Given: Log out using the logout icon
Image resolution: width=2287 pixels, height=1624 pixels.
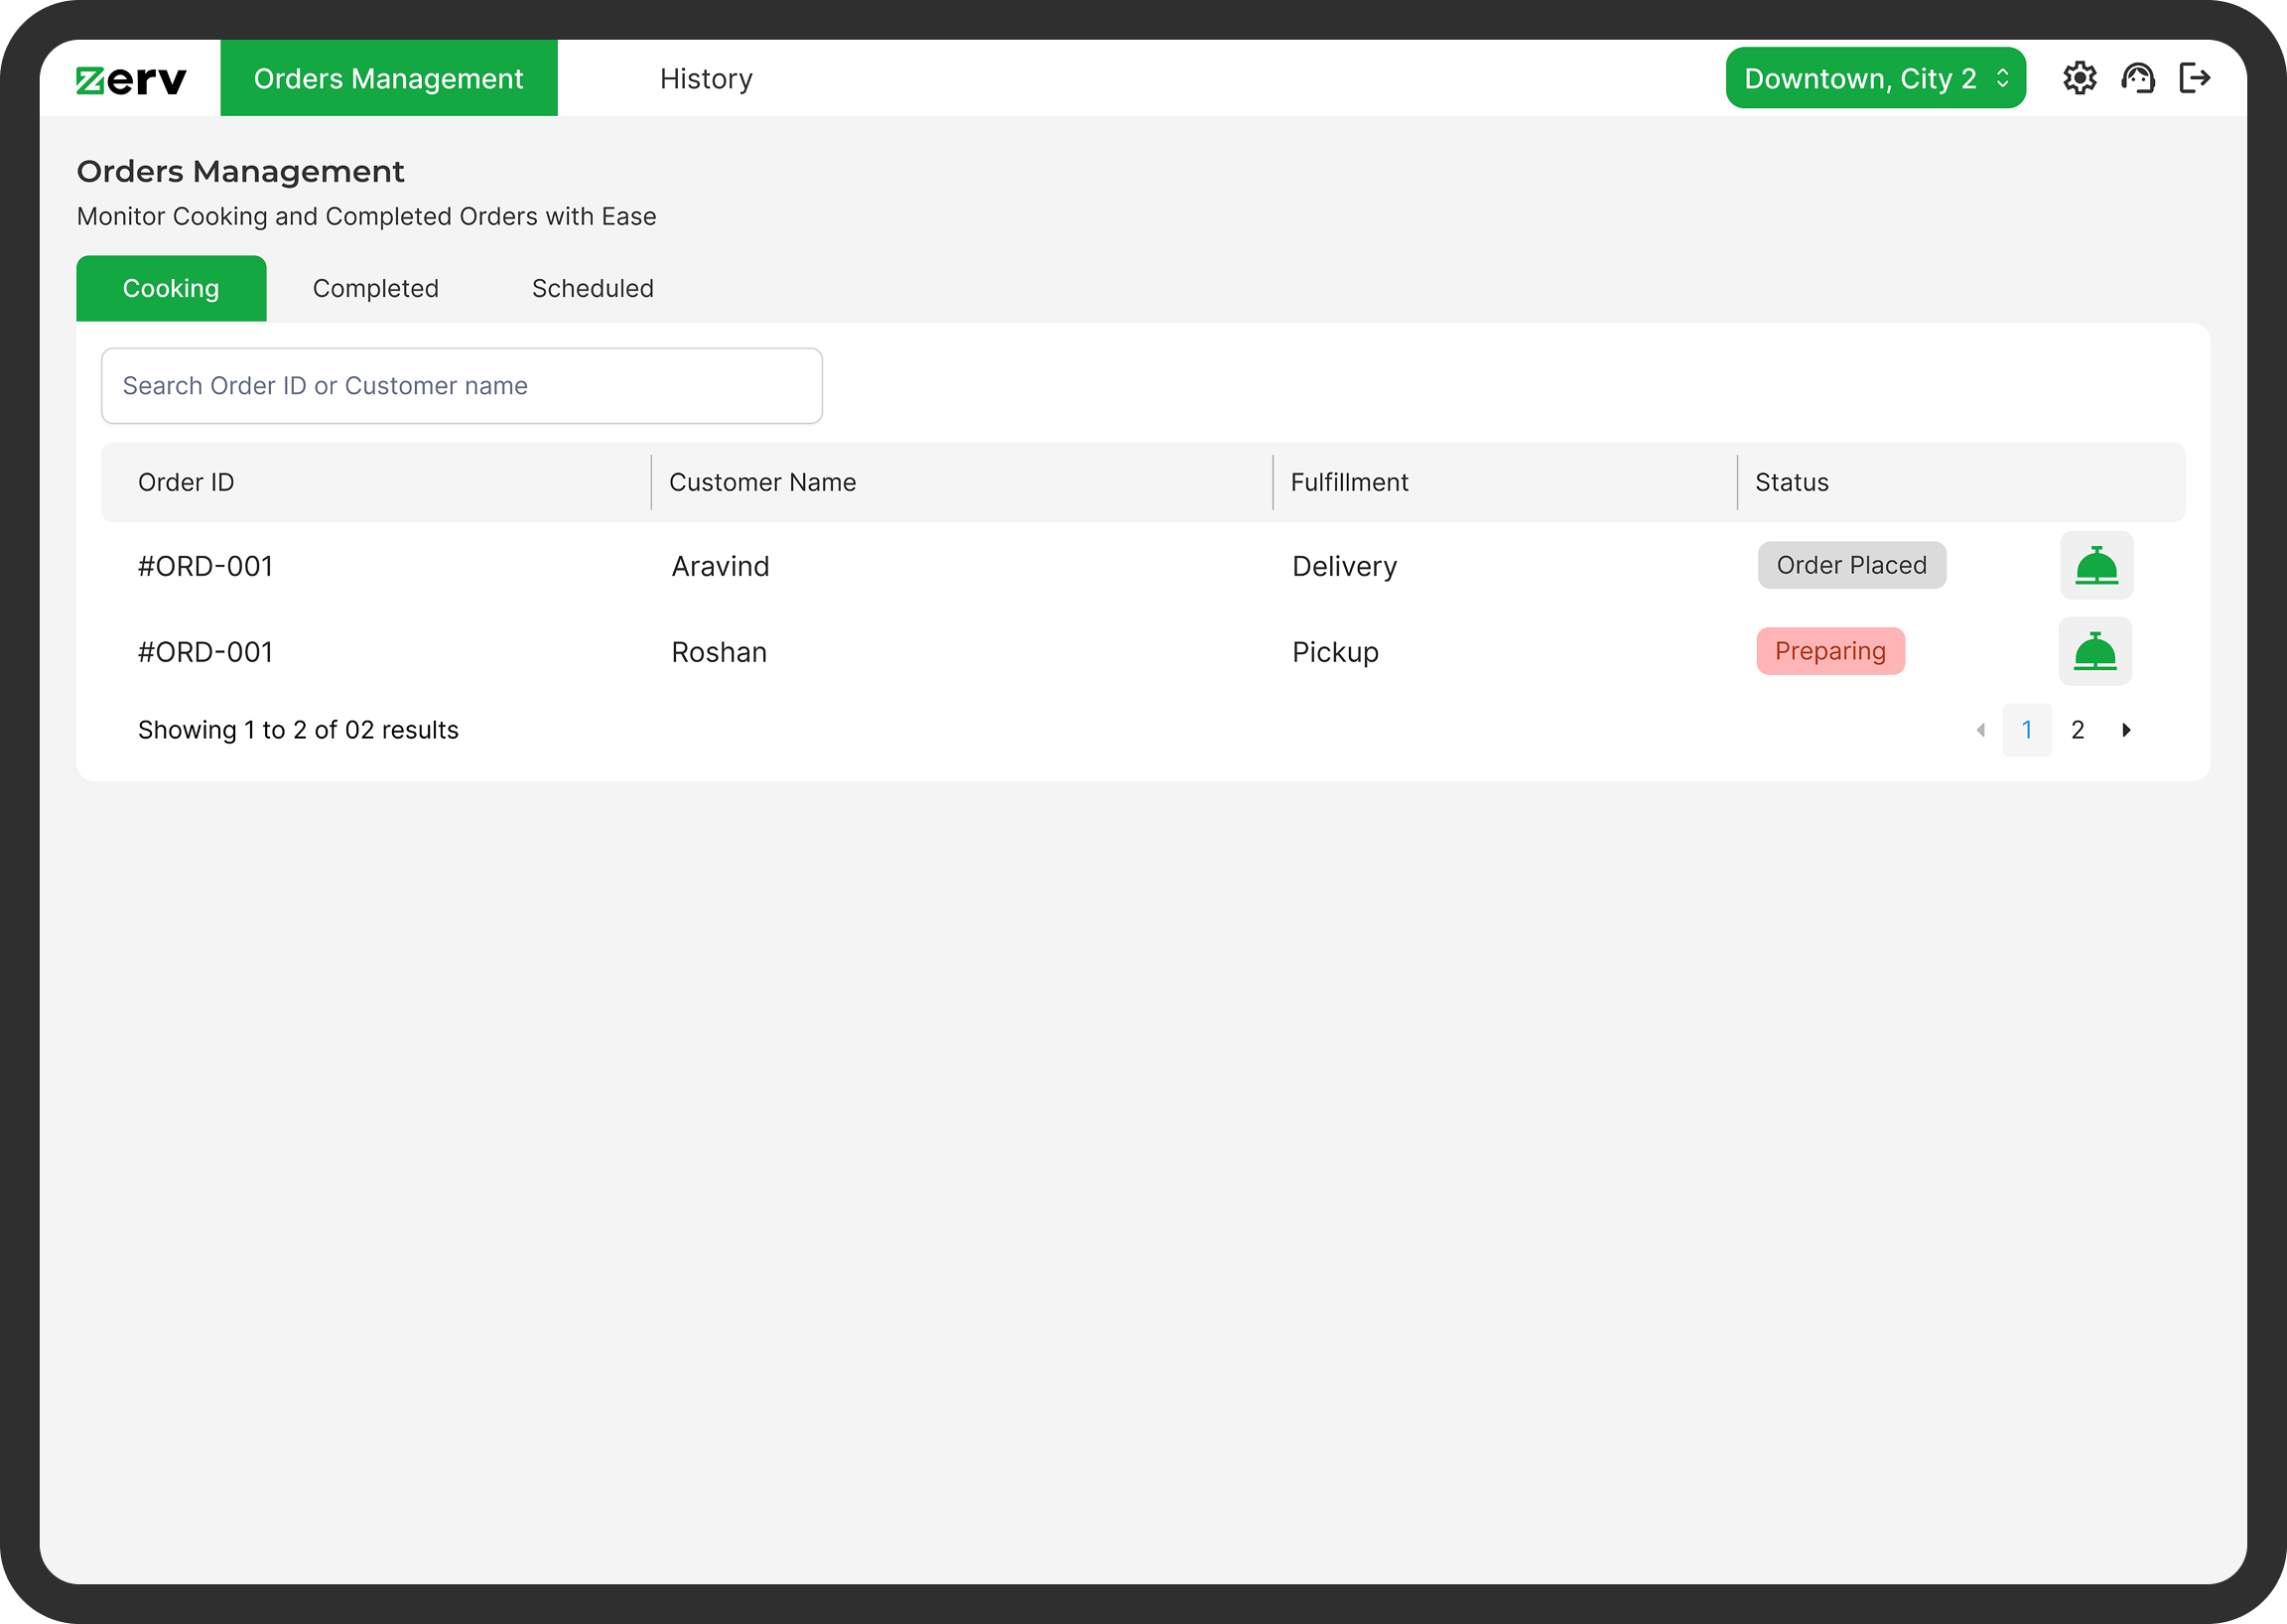Looking at the screenshot, I should pyautogui.click(x=2196, y=78).
